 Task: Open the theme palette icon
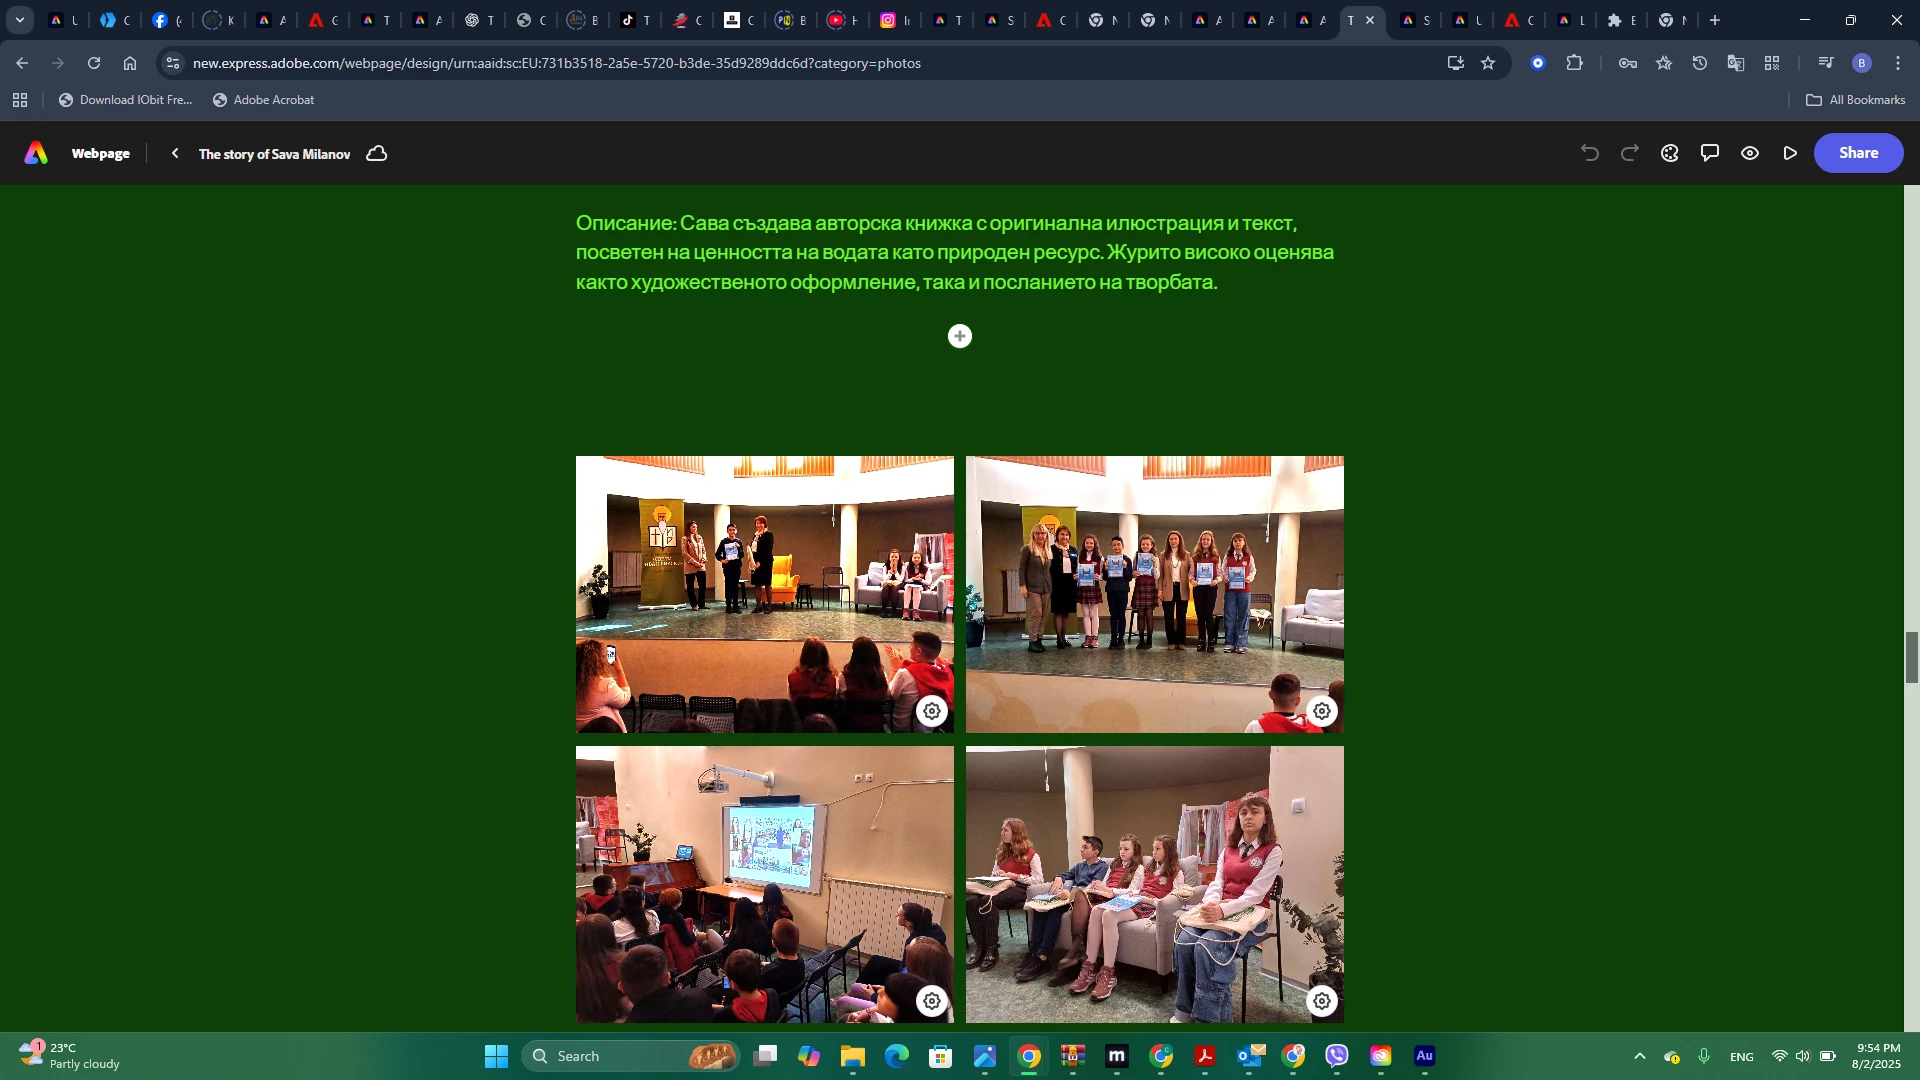1670,153
